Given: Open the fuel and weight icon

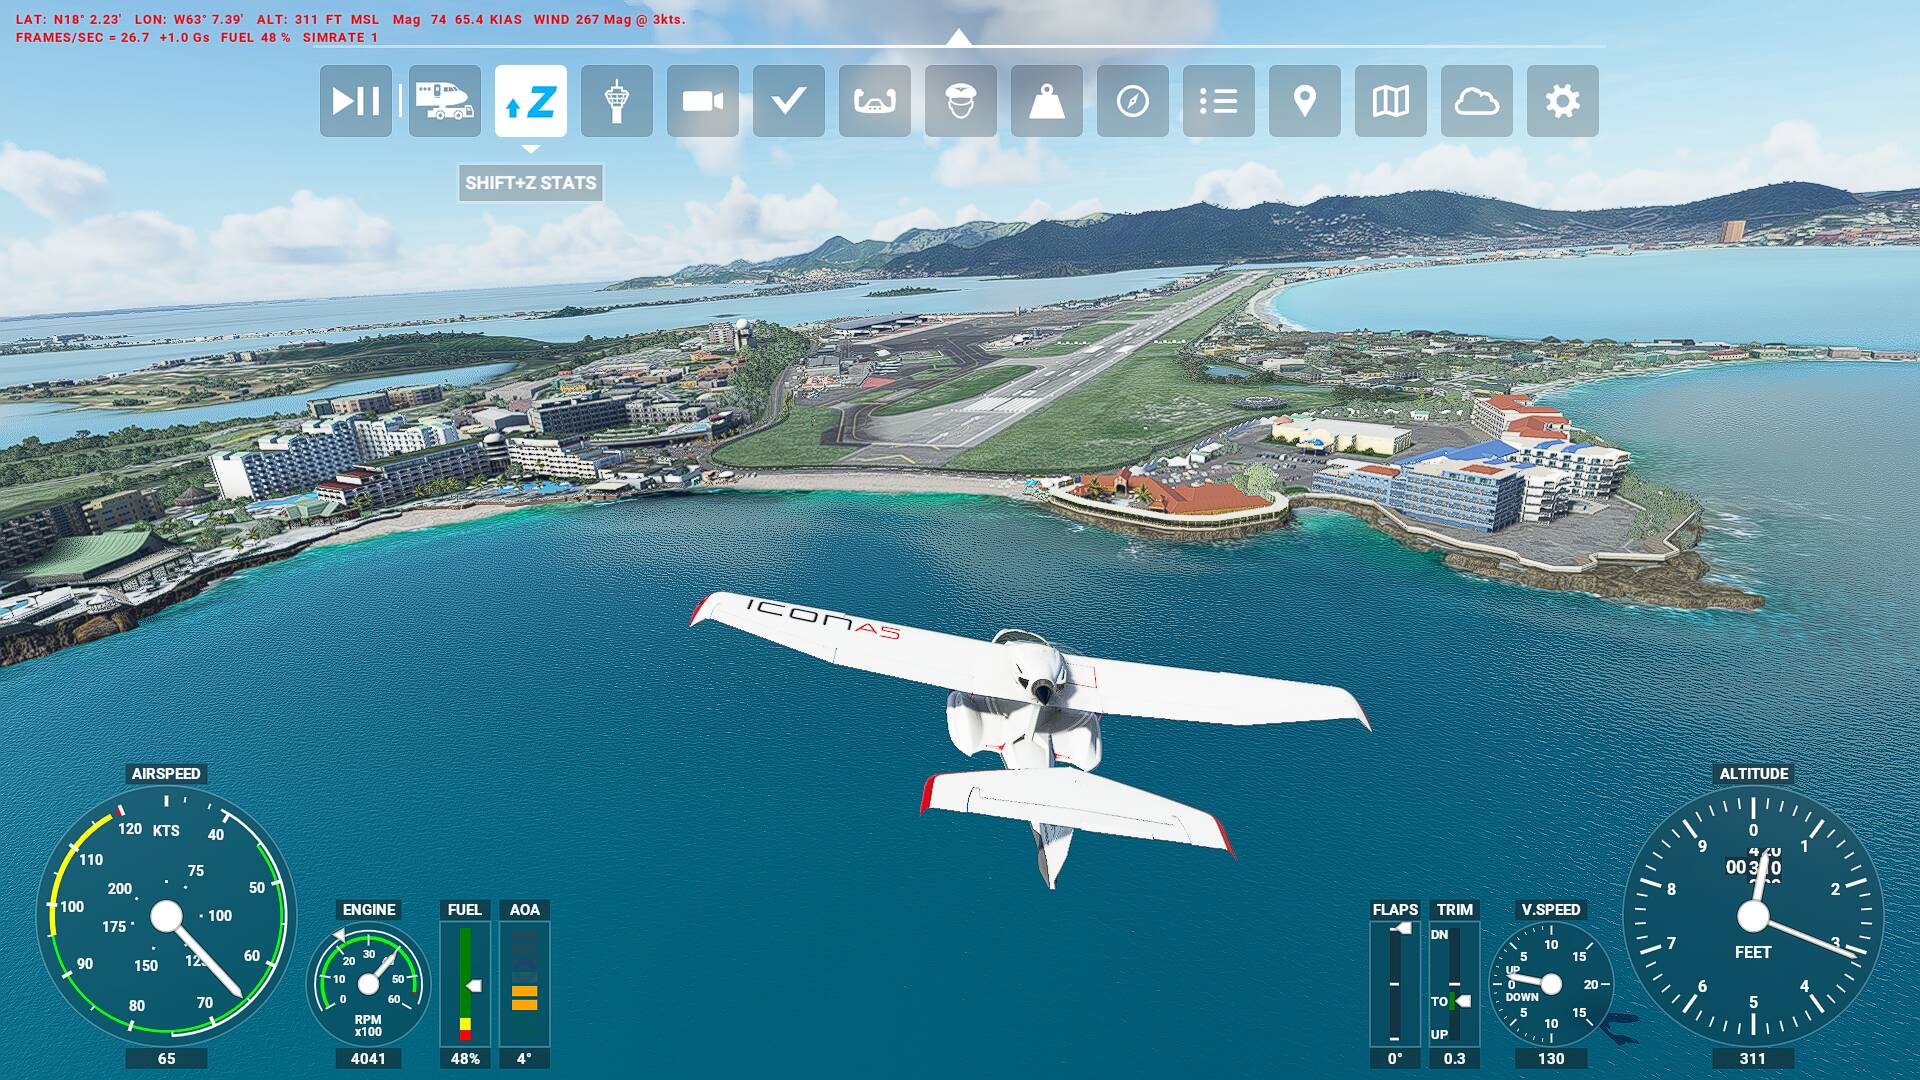Looking at the screenshot, I should click(1046, 101).
